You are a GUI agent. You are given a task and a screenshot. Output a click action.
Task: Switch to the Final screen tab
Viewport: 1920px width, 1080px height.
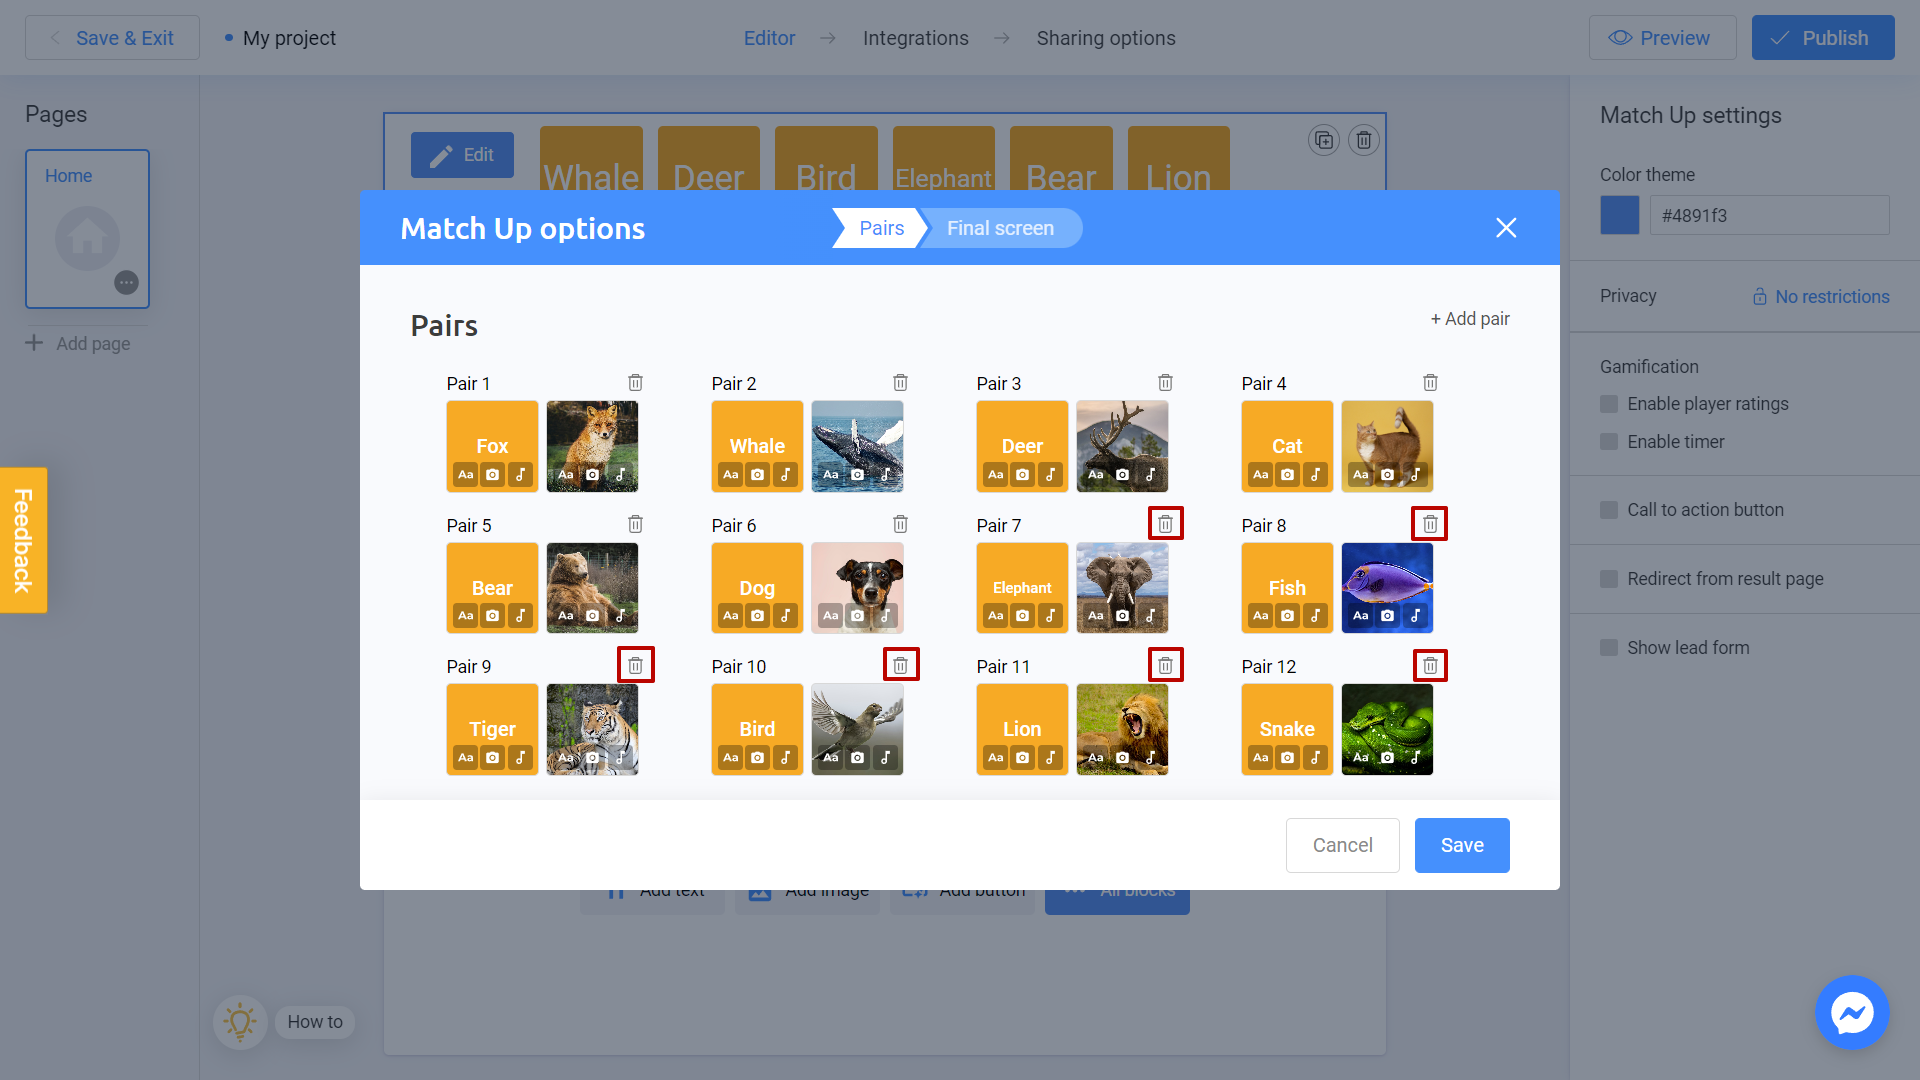pos(1000,228)
